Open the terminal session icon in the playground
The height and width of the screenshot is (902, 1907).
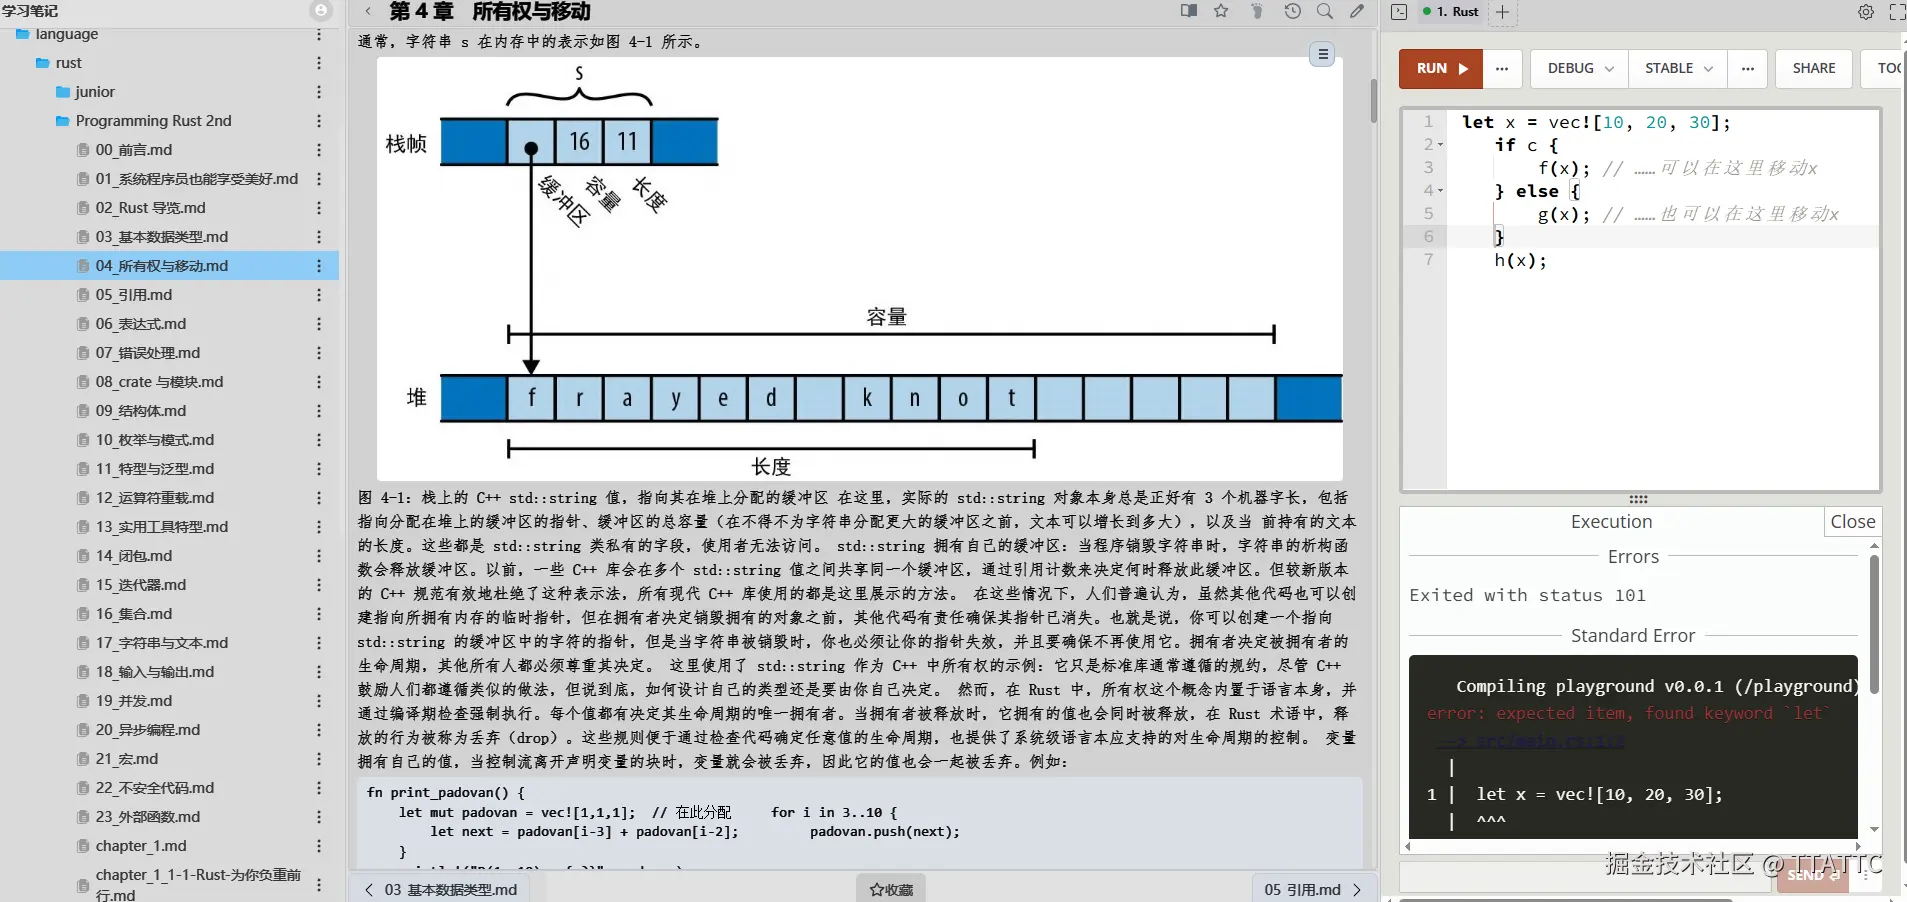1398,12
